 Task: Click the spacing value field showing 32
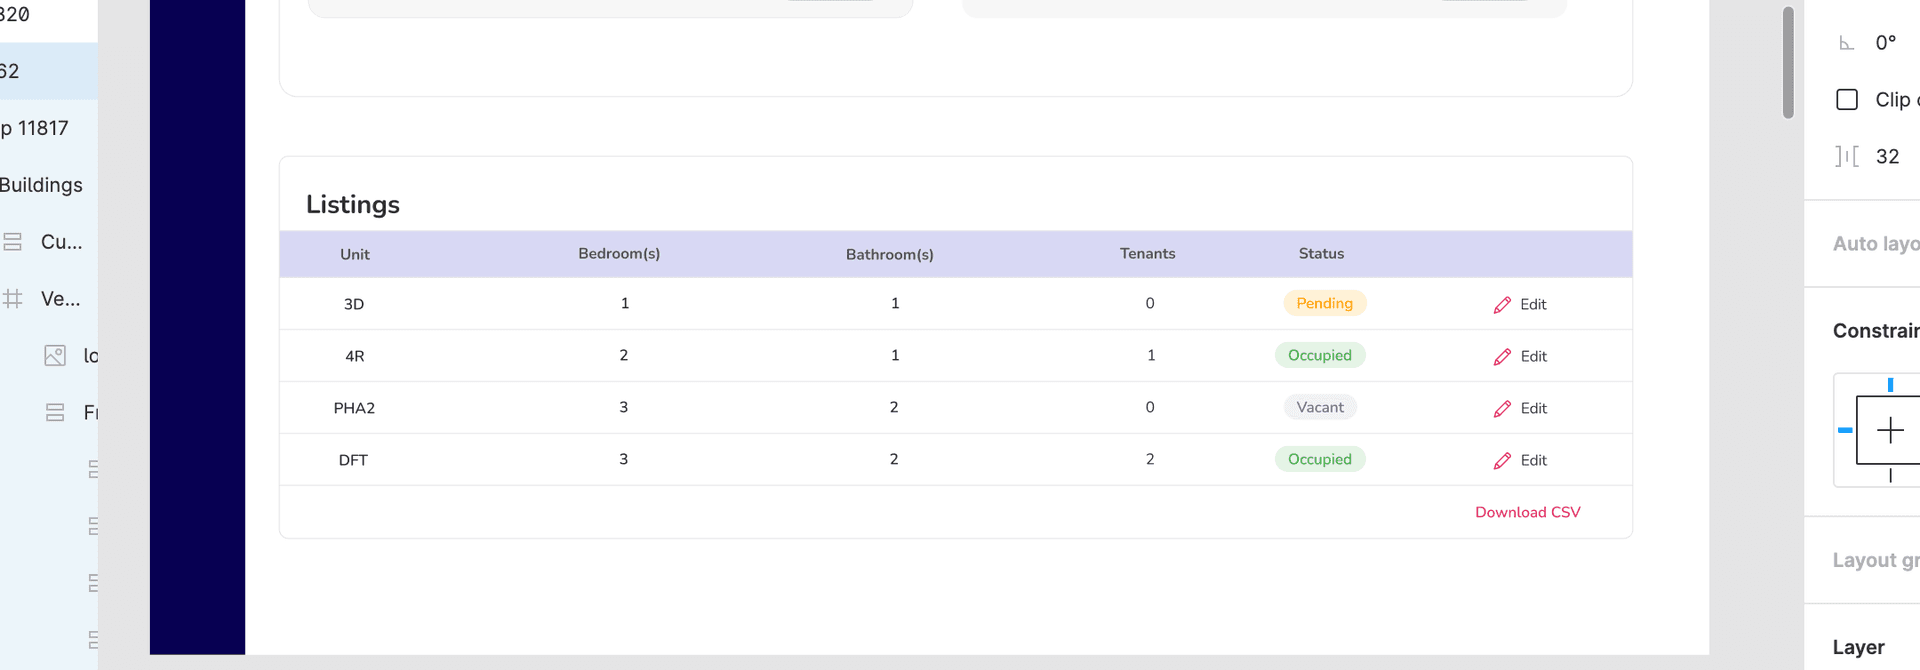1888,156
